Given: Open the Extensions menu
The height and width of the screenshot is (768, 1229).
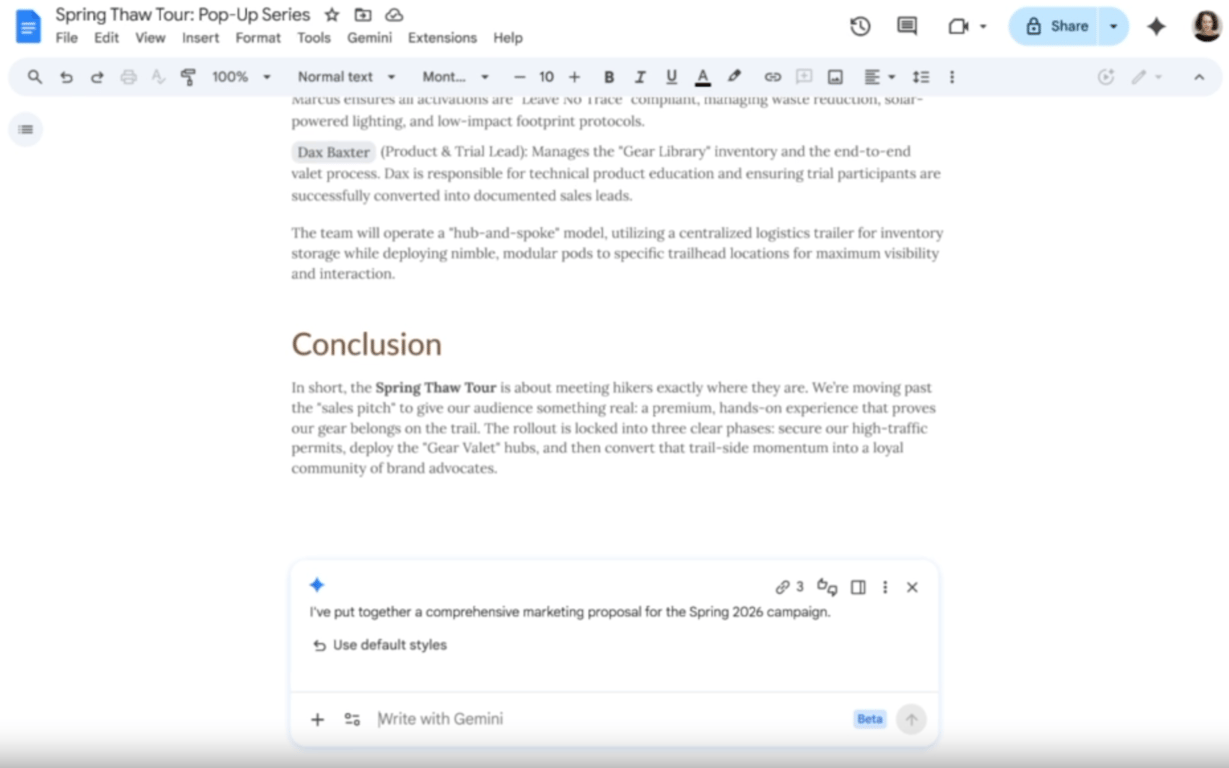Looking at the screenshot, I should point(442,38).
